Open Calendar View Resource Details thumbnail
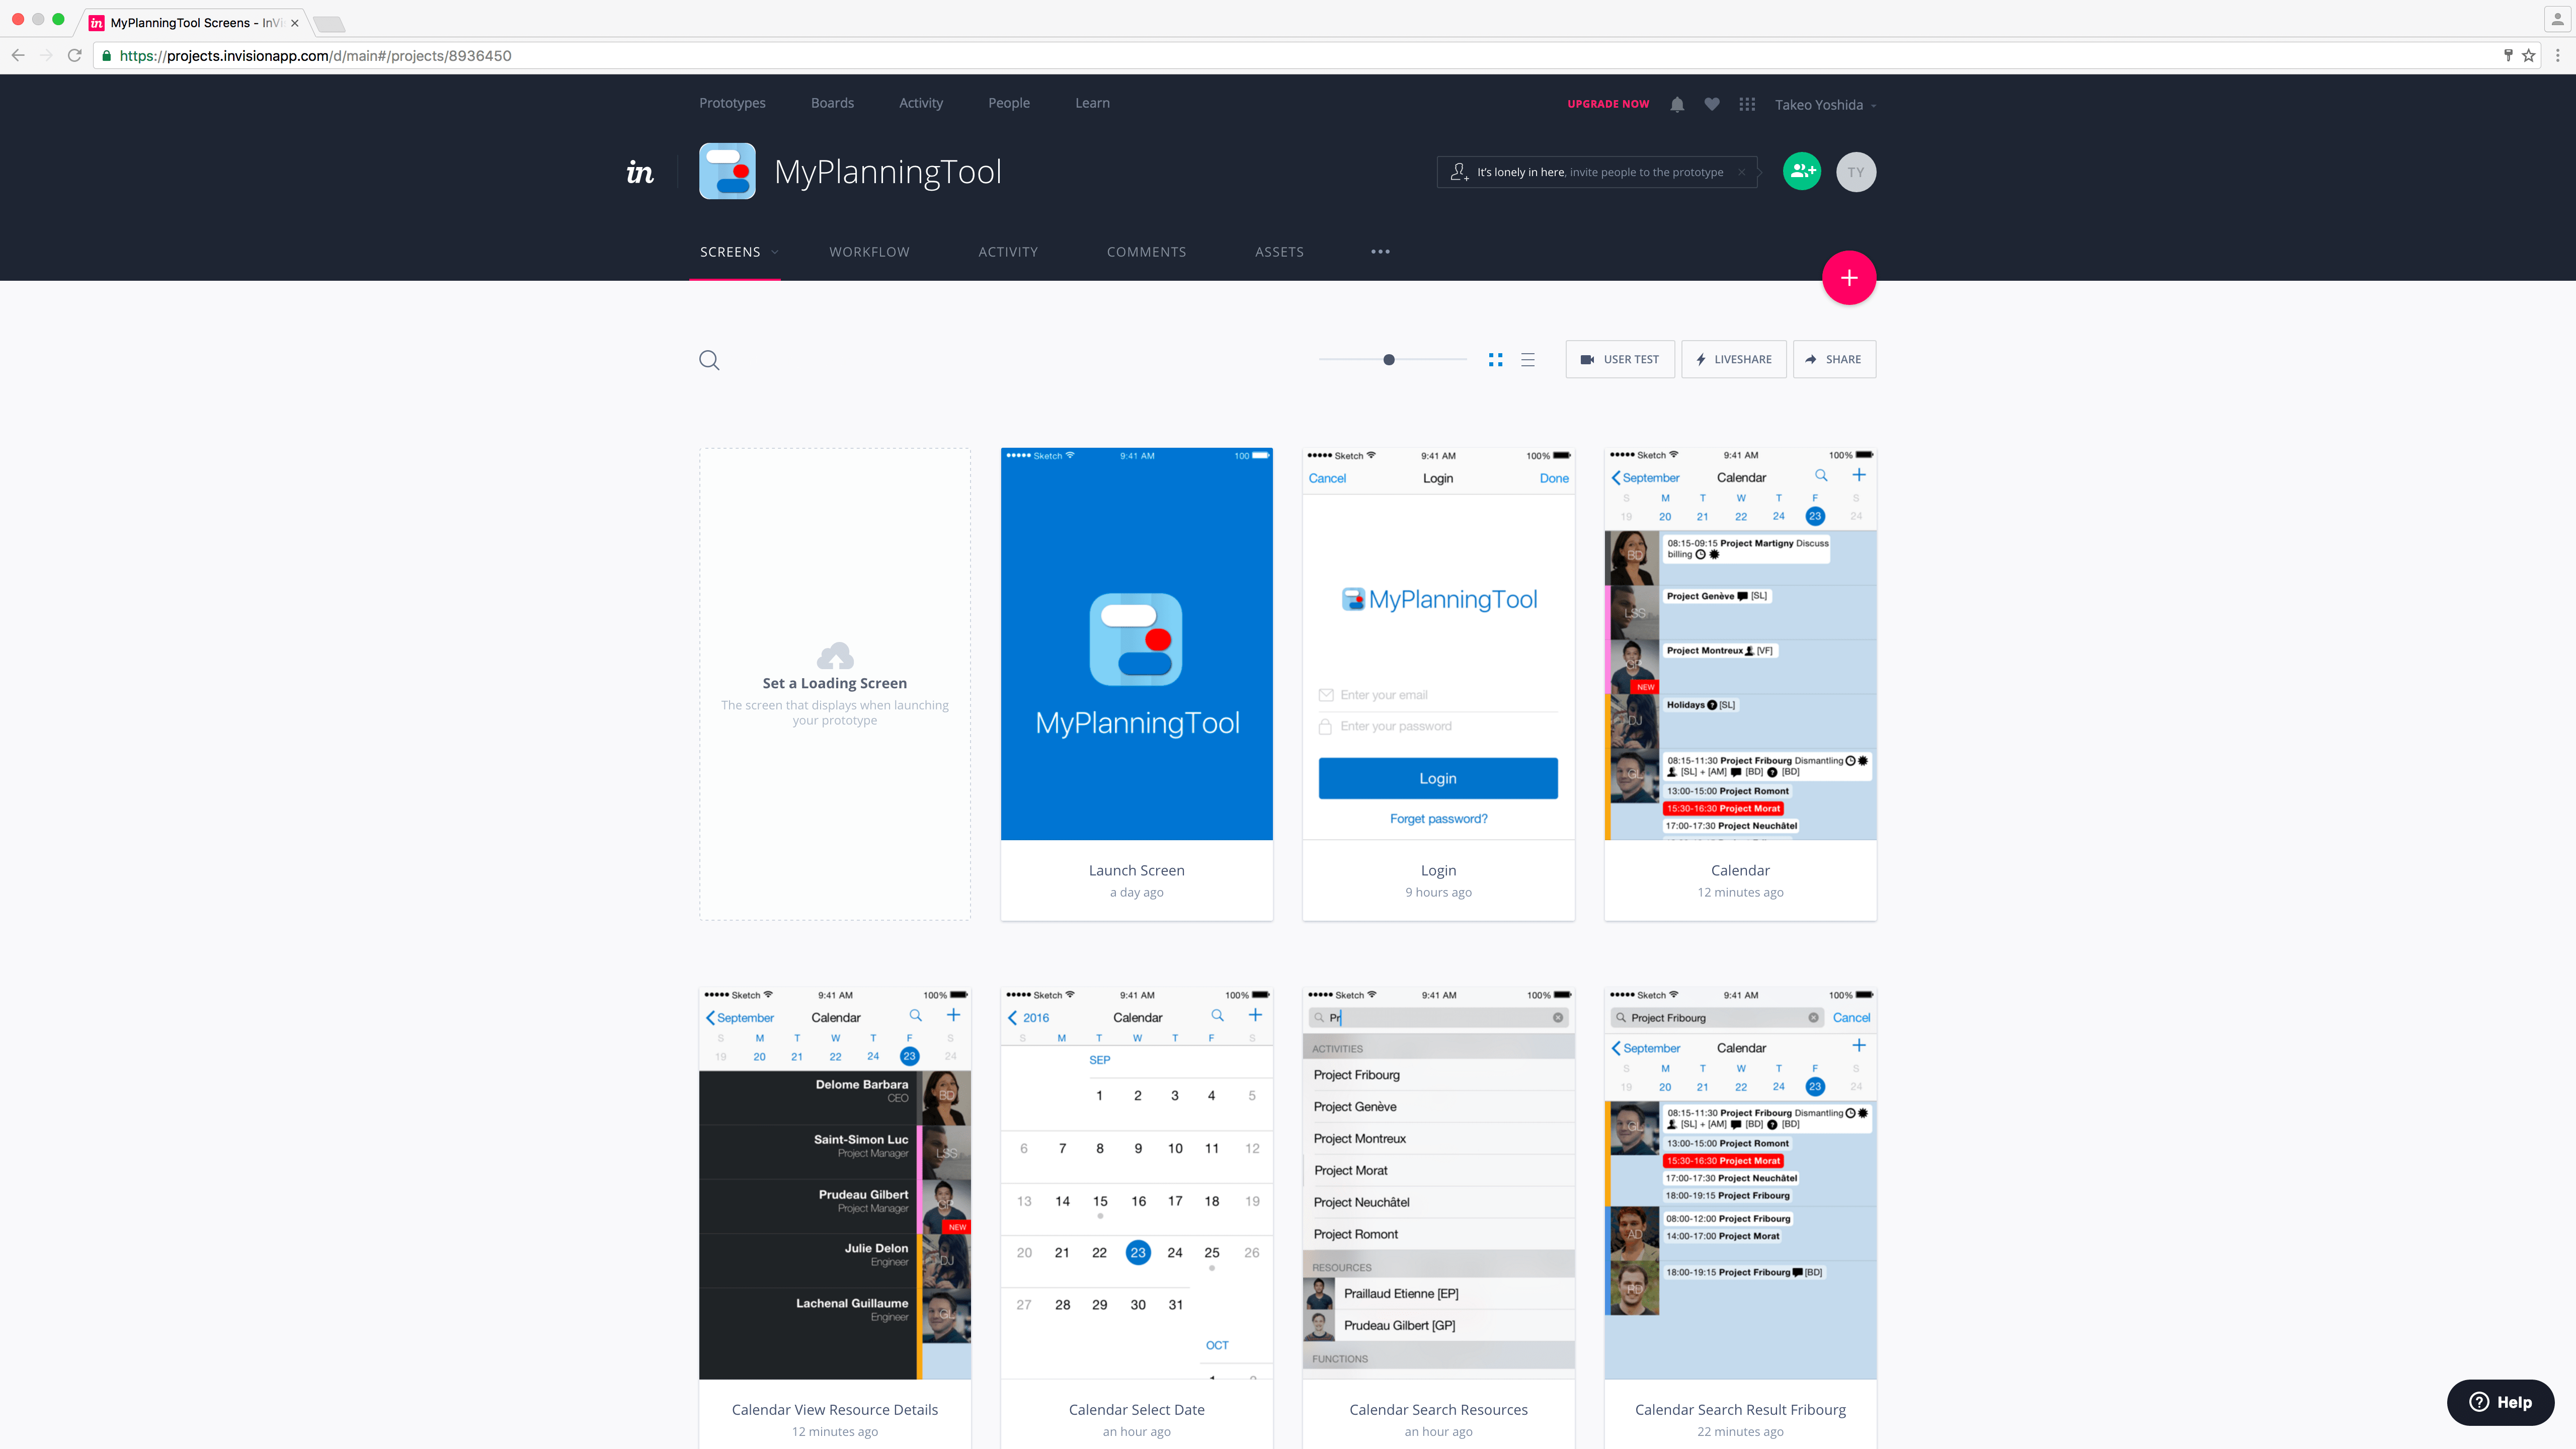2576x1449 pixels. [835, 1184]
